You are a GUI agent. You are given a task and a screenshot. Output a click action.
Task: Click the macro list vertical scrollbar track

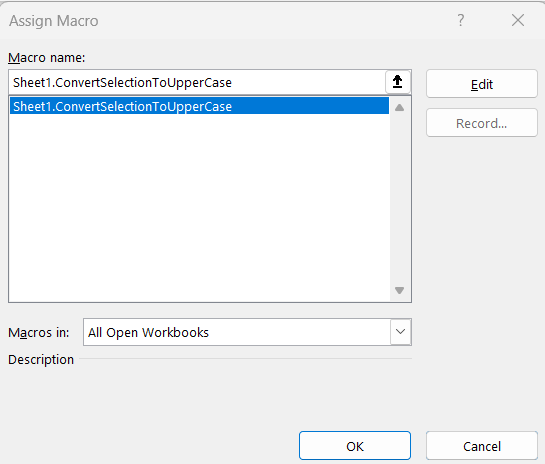click(x=400, y=199)
